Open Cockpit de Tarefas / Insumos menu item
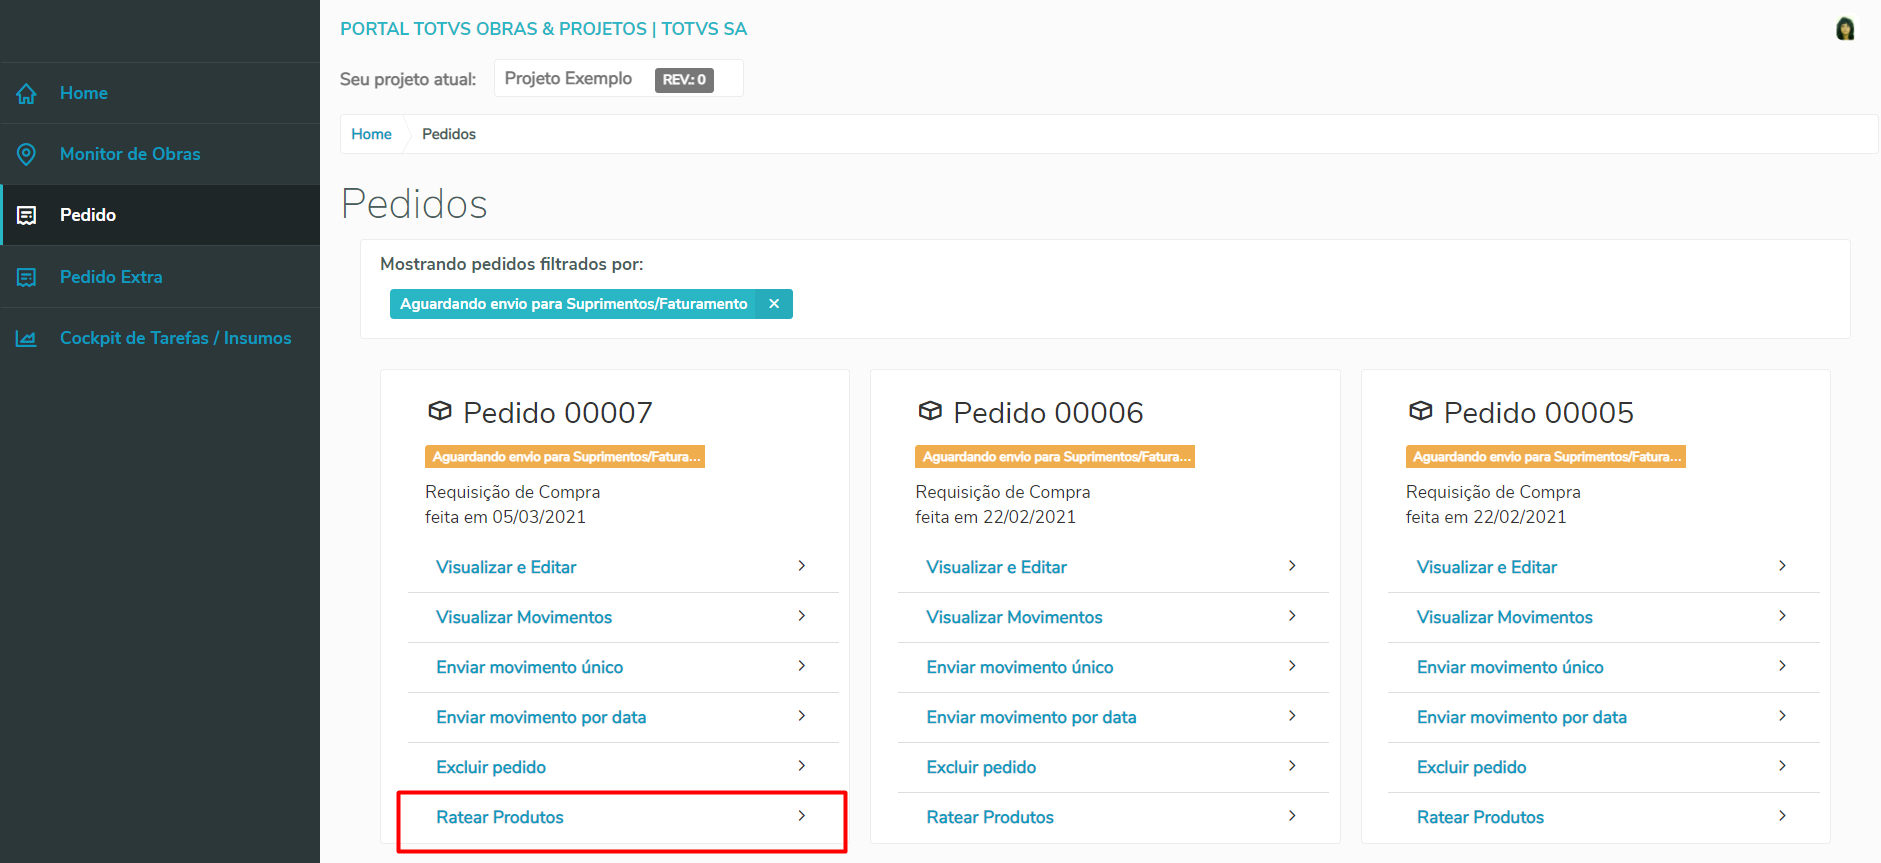Viewport: 1881px width, 863px height. [175, 338]
